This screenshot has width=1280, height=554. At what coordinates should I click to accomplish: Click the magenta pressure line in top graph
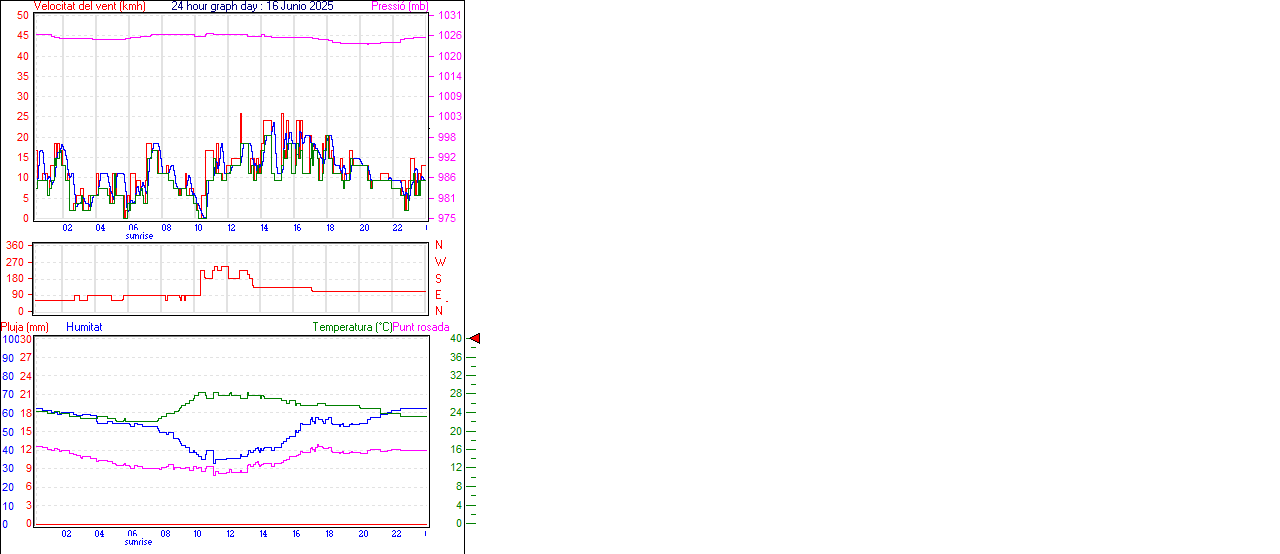click(x=200, y=35)
